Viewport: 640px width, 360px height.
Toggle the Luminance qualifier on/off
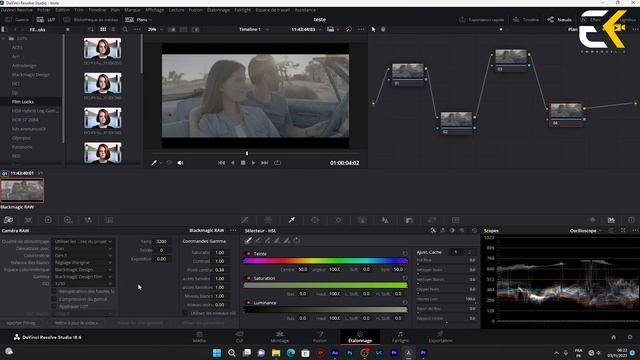(248, 303)
